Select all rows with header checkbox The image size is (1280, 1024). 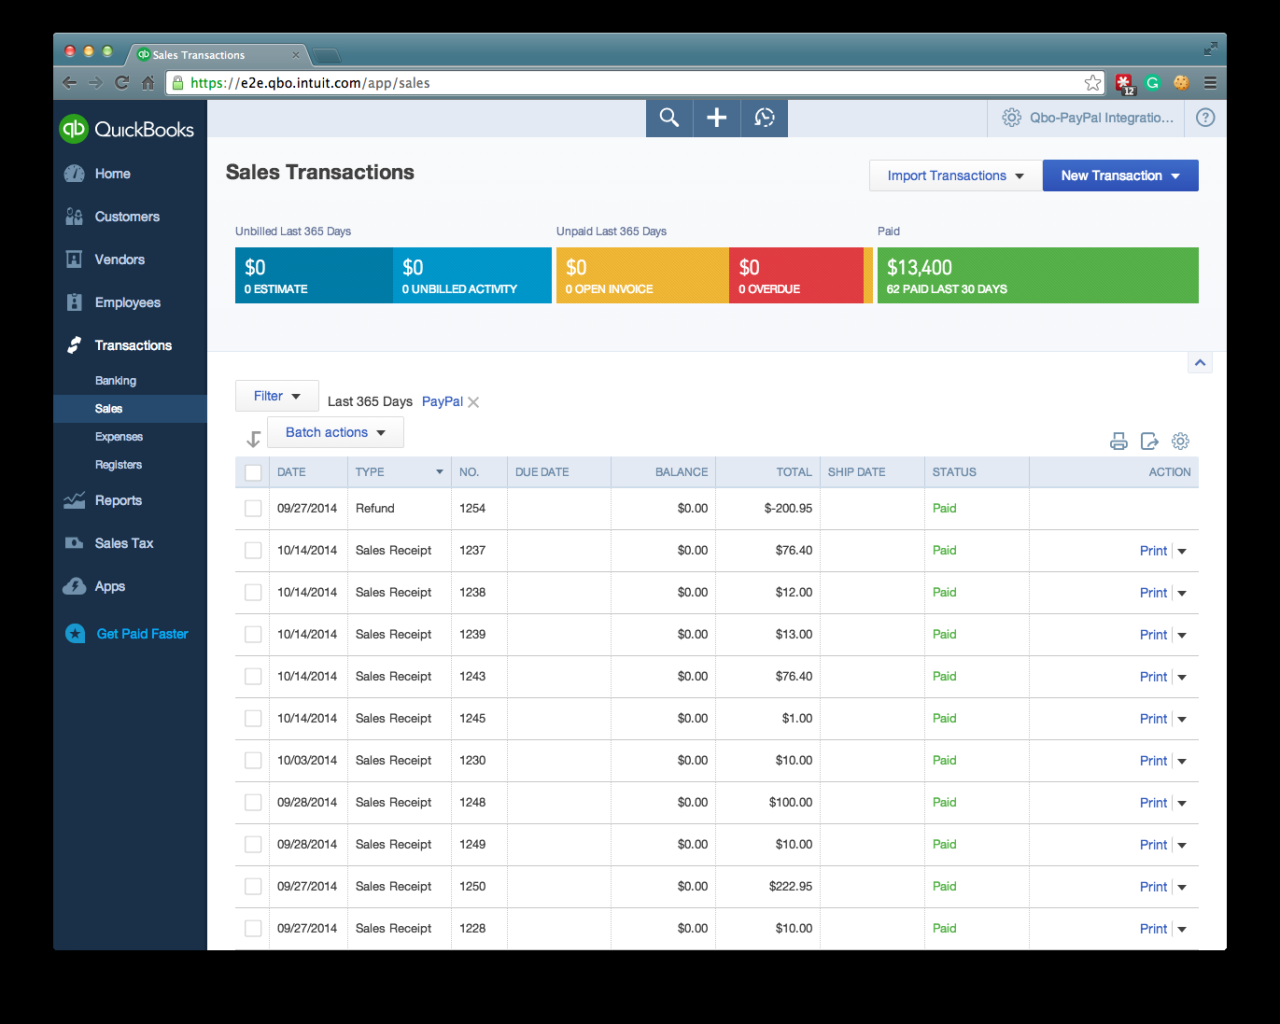tap(253, 472)
